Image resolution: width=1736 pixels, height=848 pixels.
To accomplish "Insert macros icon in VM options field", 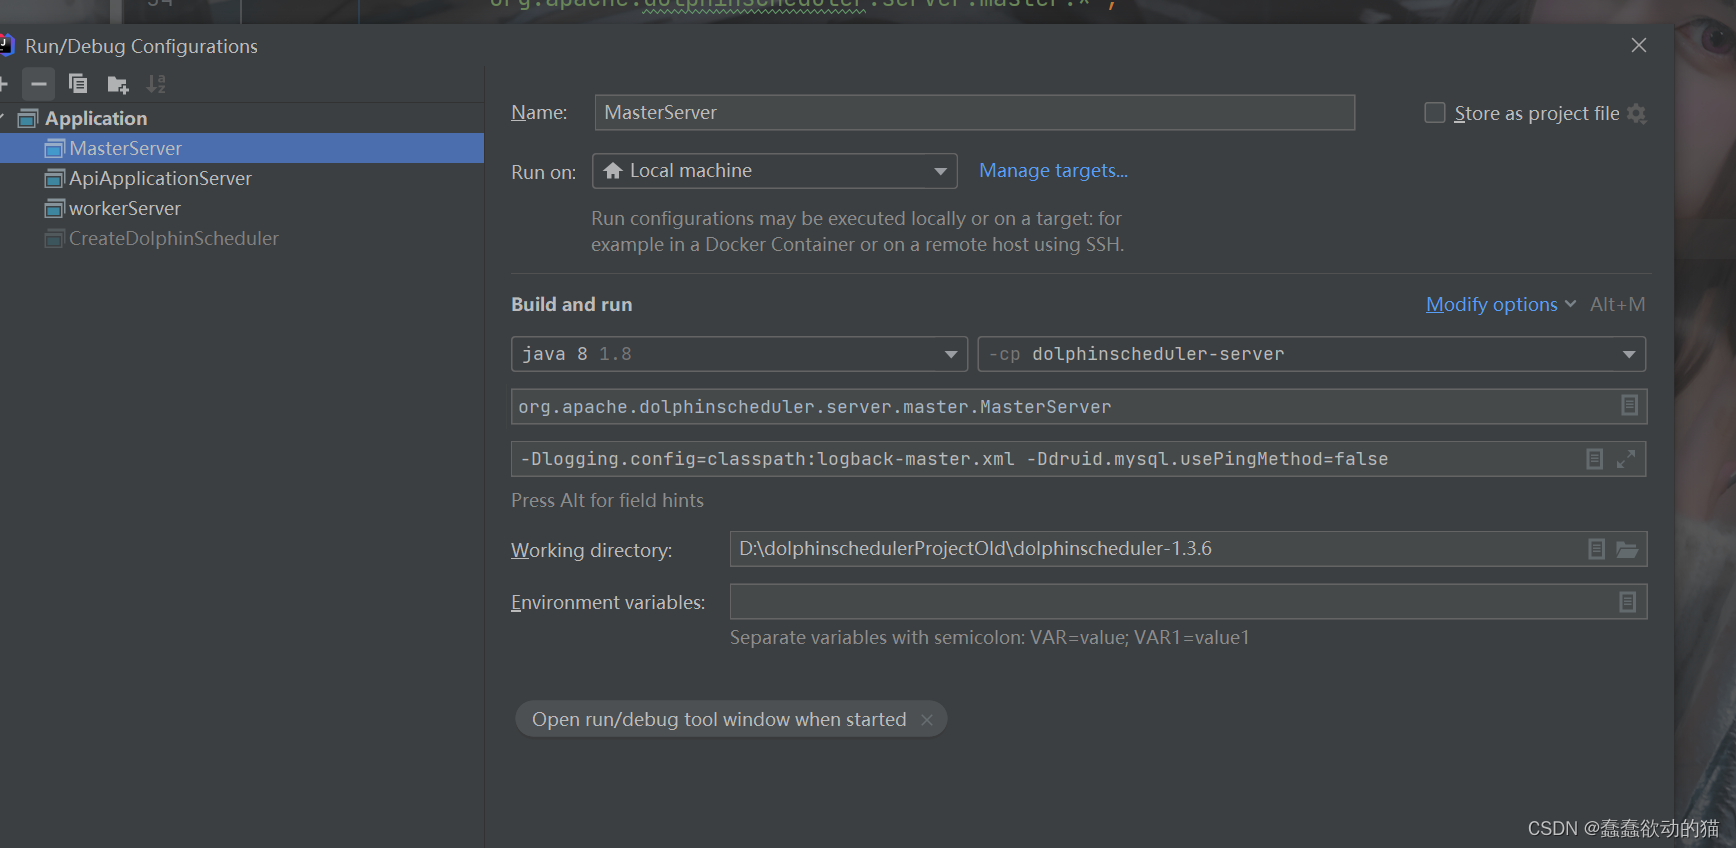I will pyautogui.click(x=1595, y=459).
